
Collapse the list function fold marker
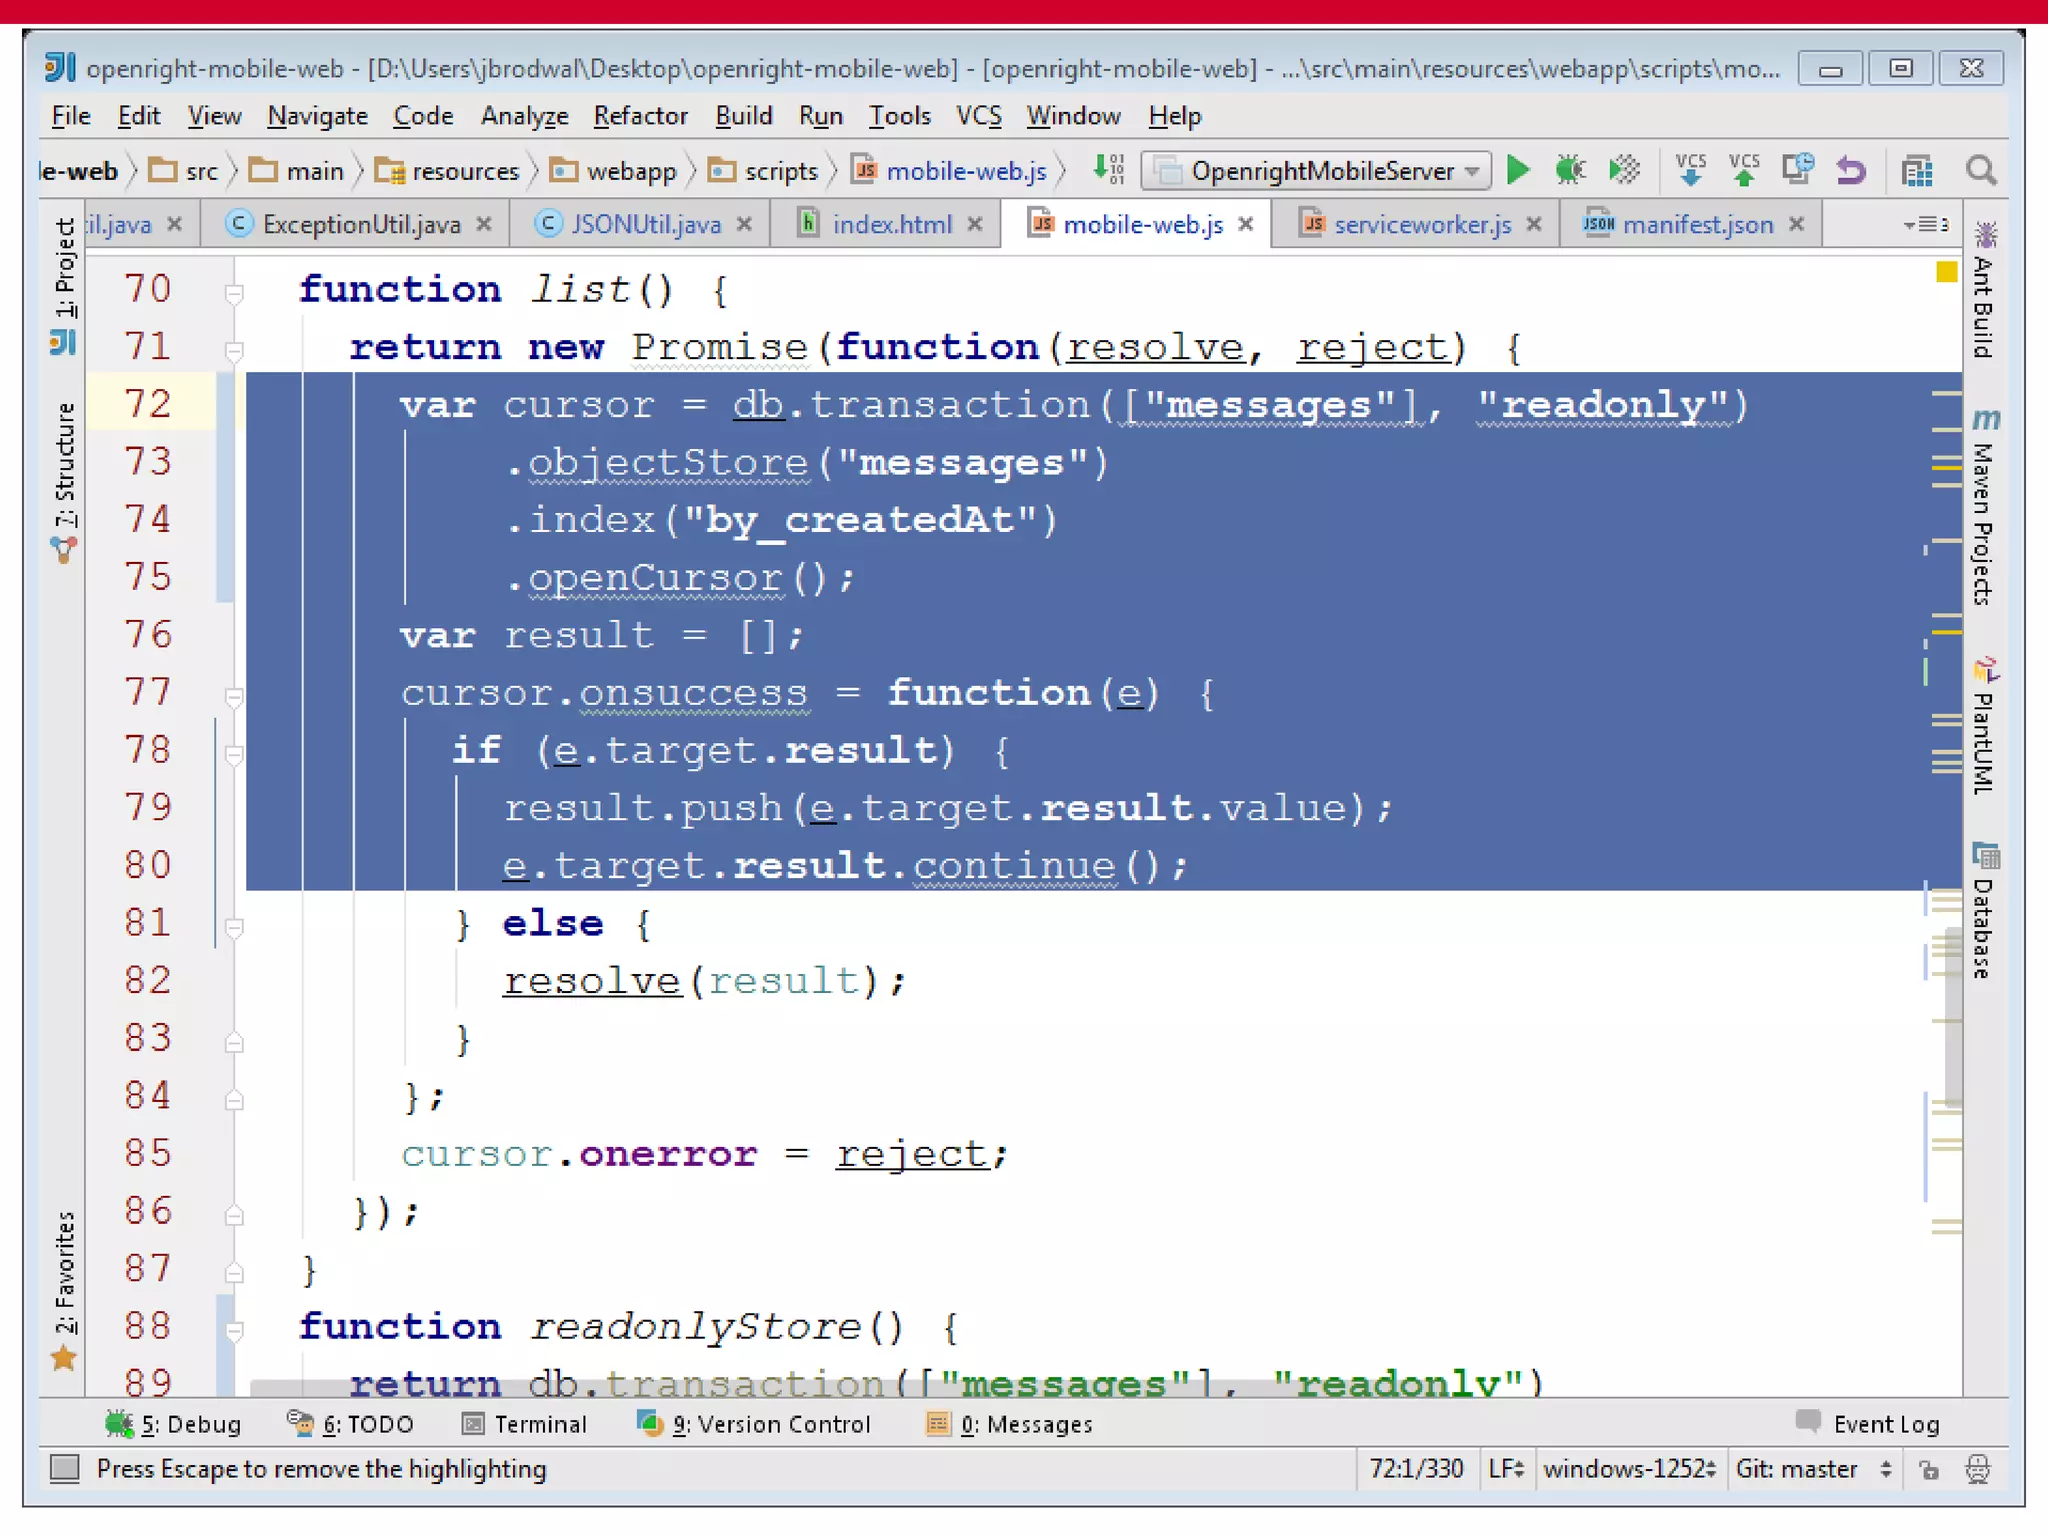pos(234,293)
